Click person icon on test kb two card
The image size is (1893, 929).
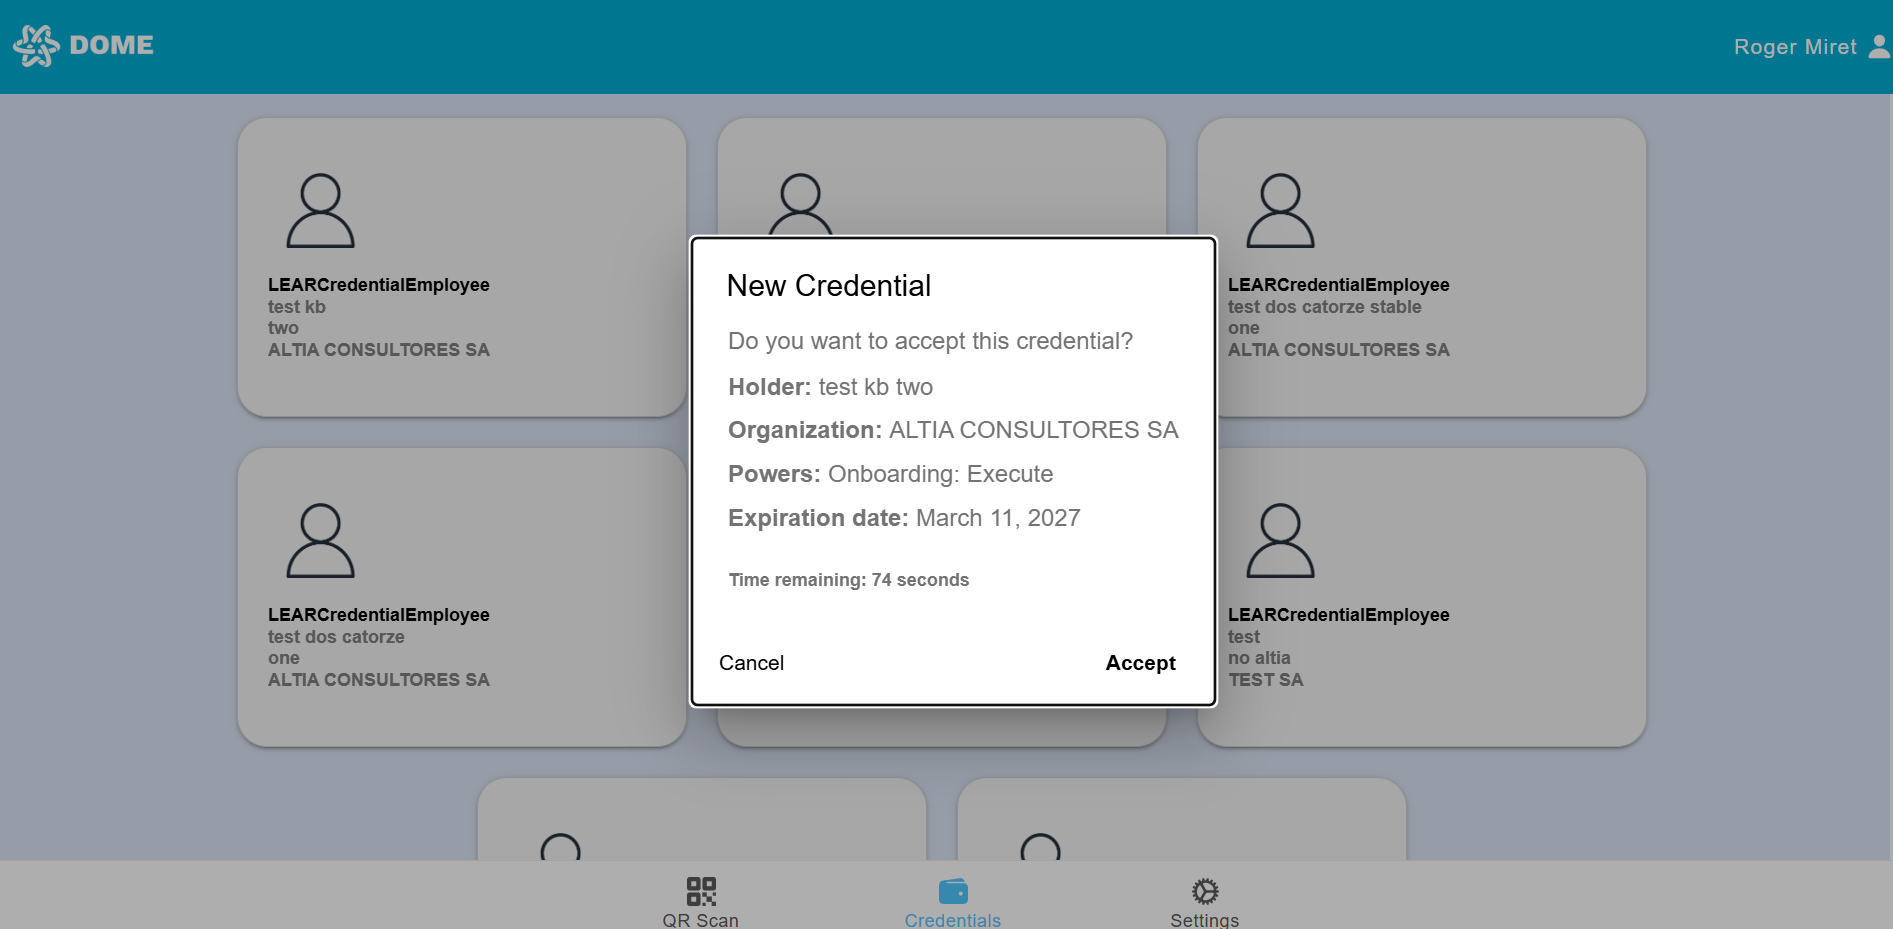click(320, 211)
